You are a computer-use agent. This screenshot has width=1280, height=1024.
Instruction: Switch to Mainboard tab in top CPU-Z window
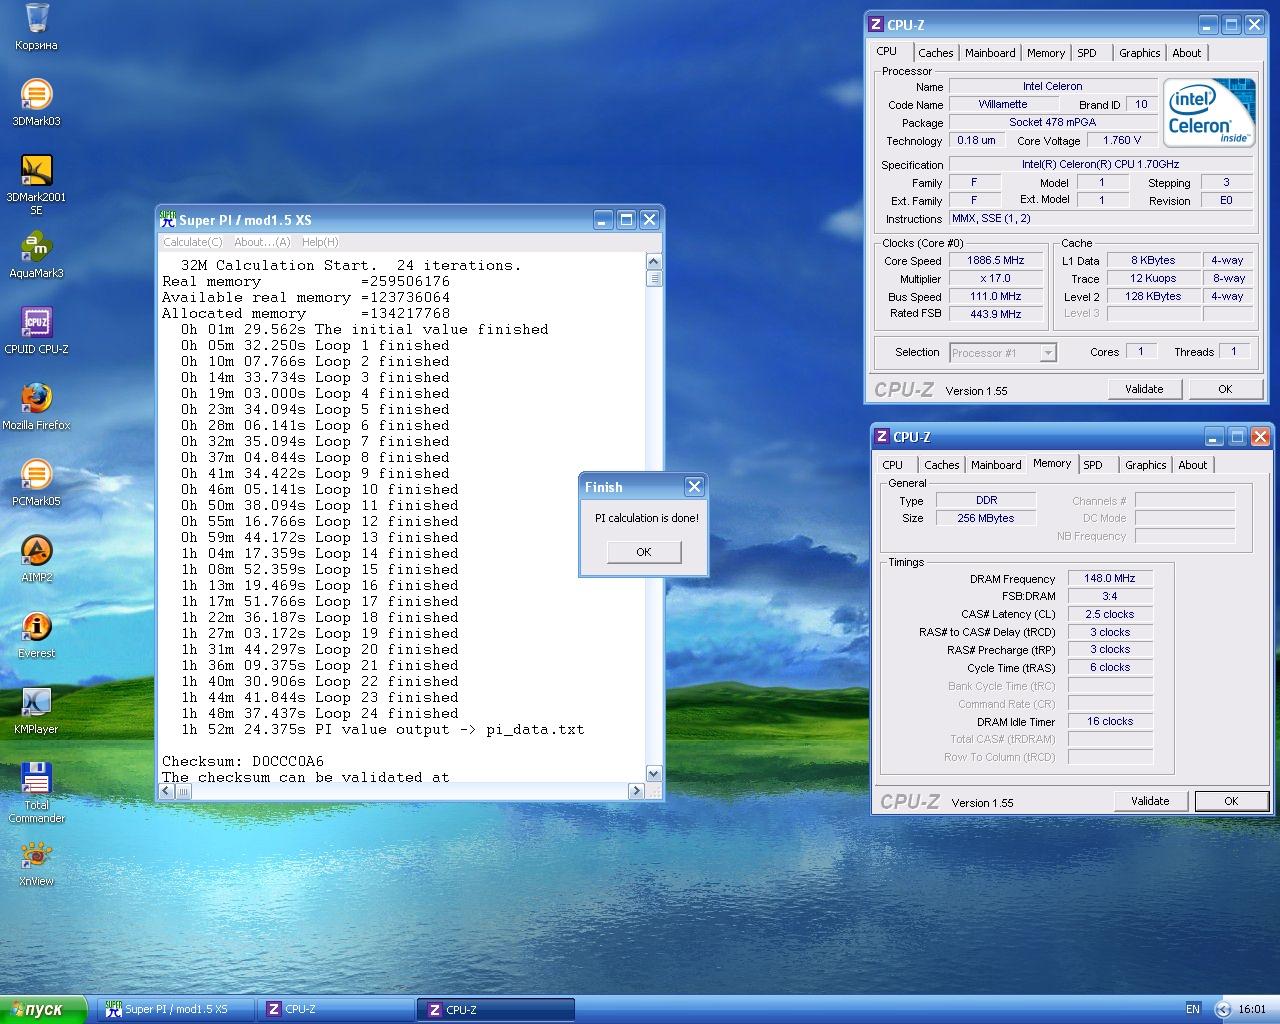[x=990, y=53]
